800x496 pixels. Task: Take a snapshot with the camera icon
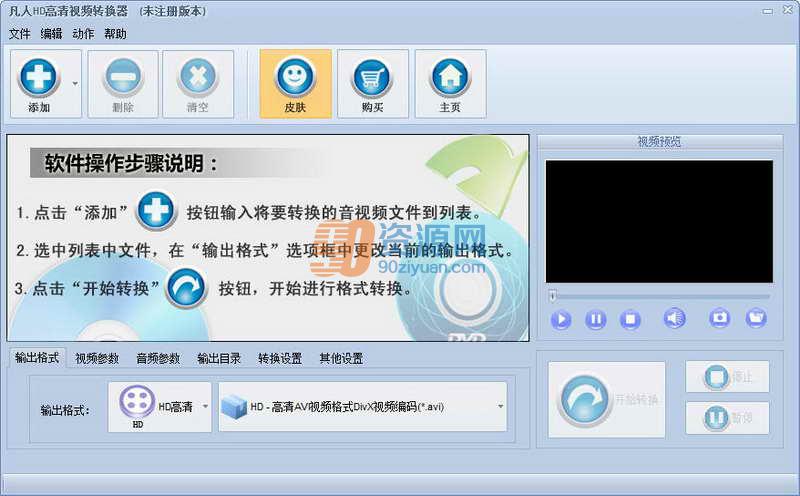[x=719, y=318]
